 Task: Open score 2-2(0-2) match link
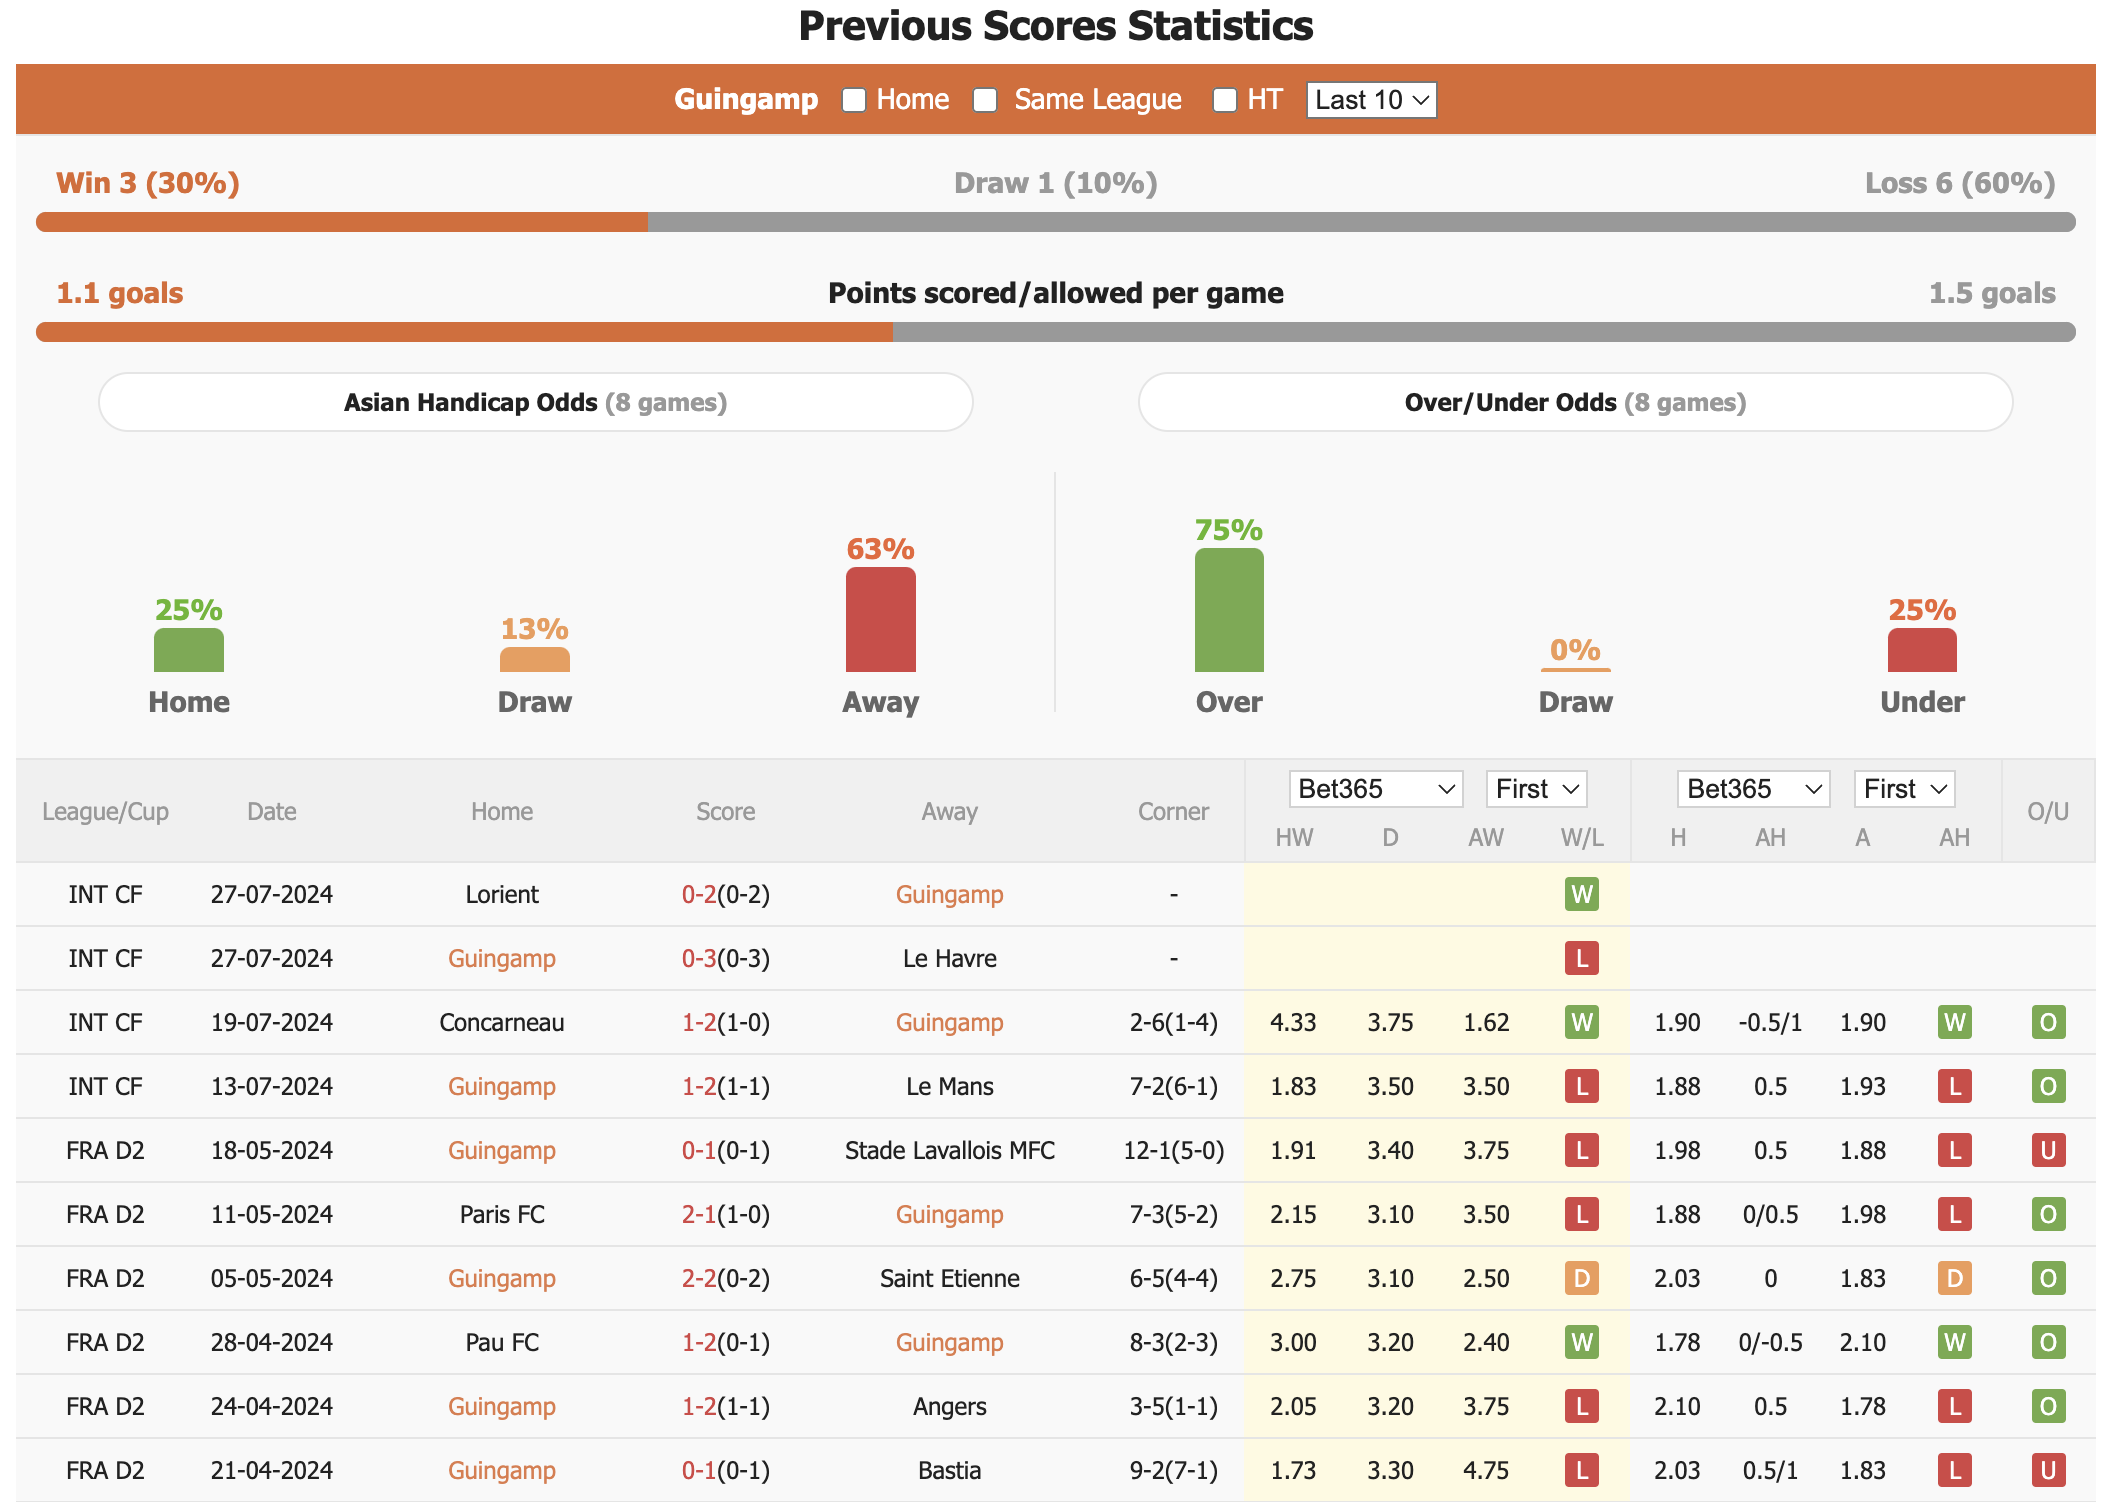[726, 1278]
